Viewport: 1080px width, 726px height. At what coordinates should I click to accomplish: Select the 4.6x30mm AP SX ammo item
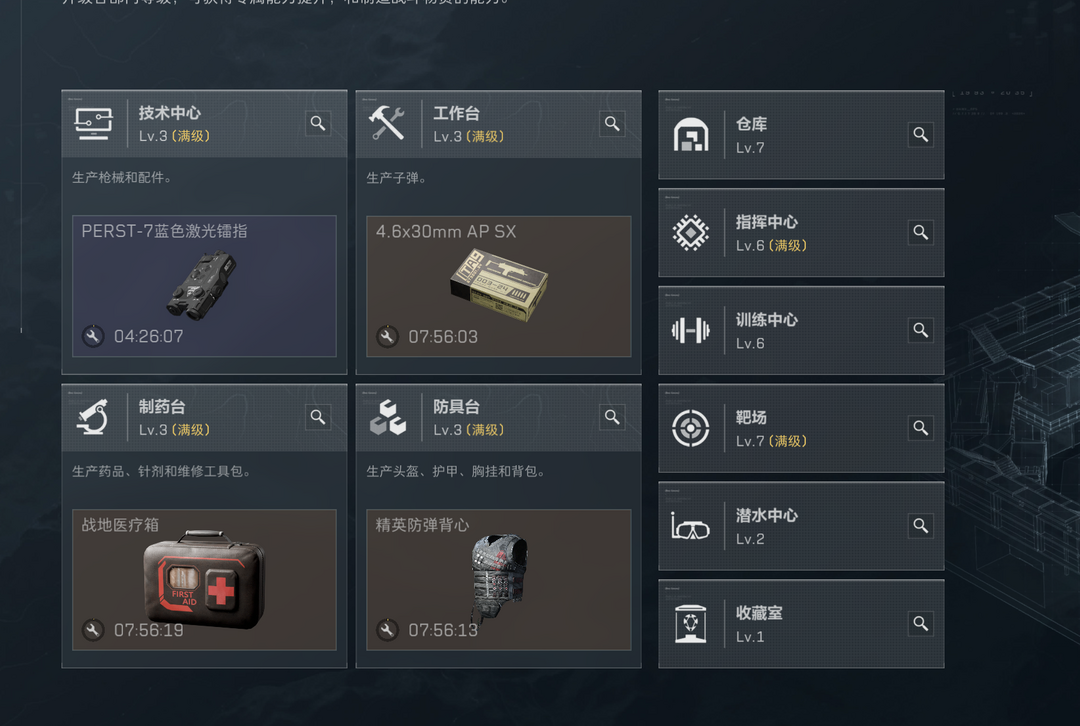[x=499, y=287]
